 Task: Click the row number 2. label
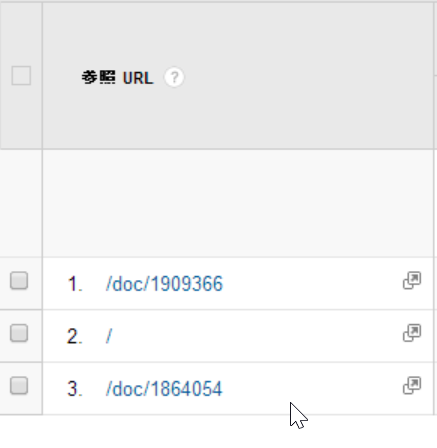tap(75, 336)
